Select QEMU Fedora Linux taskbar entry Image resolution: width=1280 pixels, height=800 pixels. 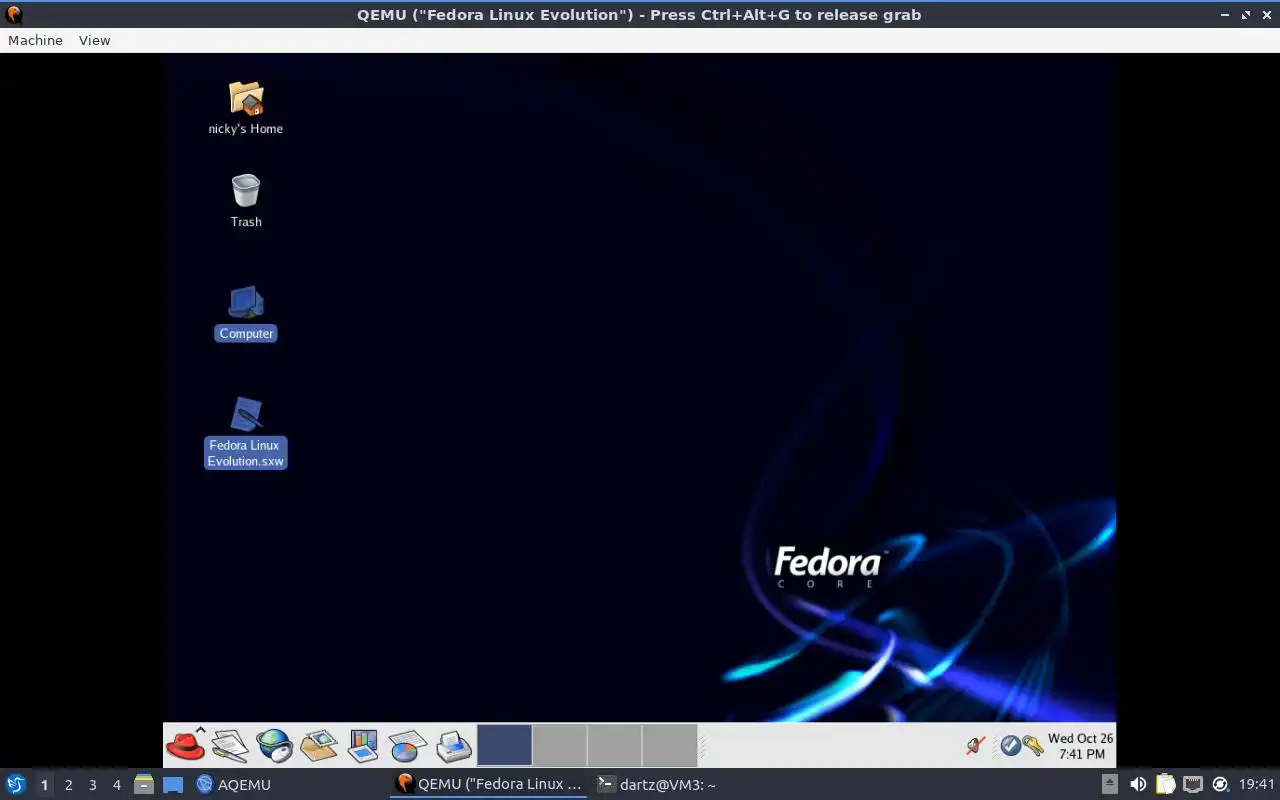tap(489, 784)
